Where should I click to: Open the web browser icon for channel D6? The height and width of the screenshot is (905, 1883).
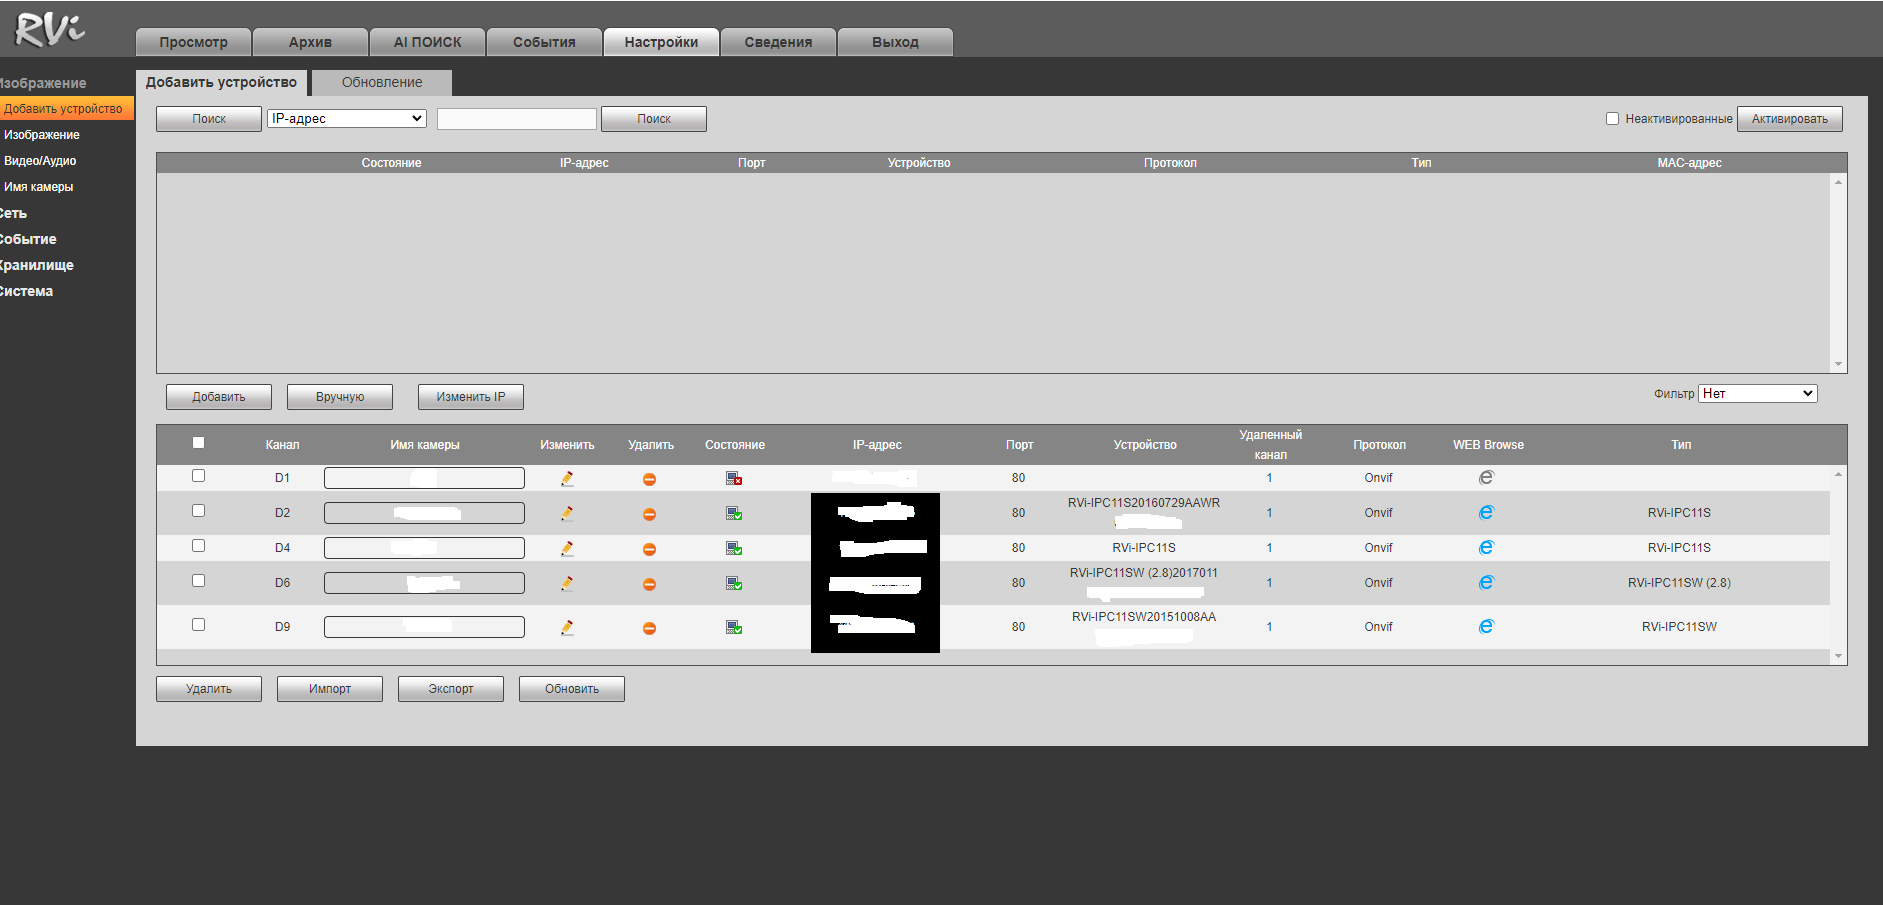click(1486, 582)
